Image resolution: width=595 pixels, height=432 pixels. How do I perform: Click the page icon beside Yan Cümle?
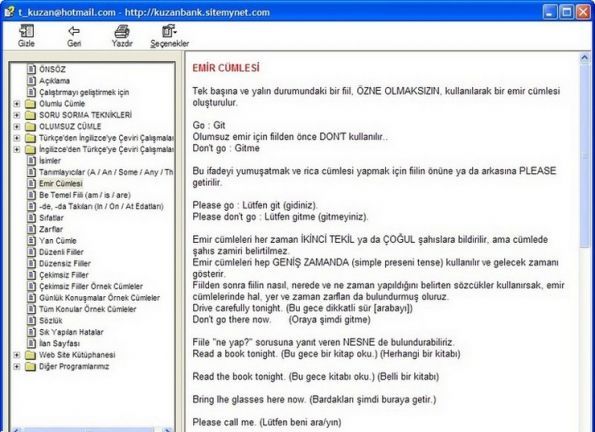[31, 240]
